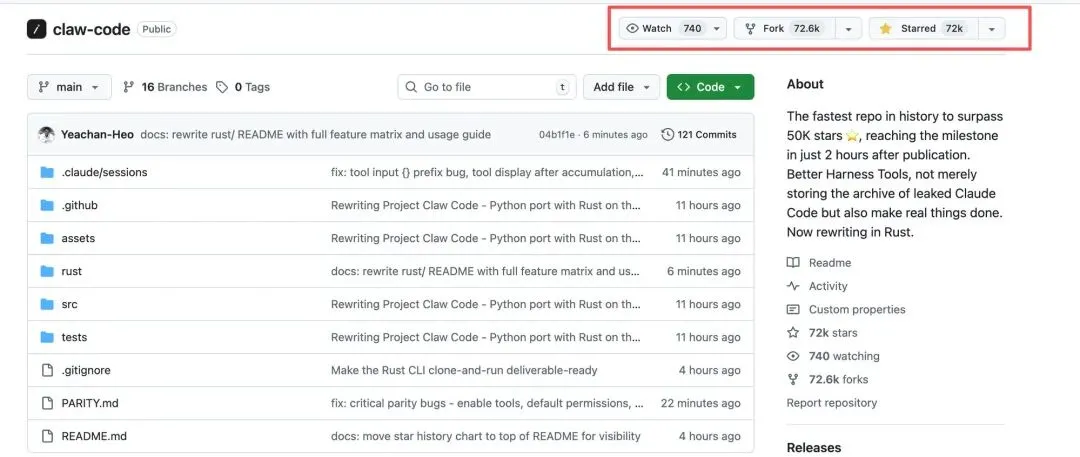
Task: Toggle the Starred button to unstar
Action: (921, 29)
